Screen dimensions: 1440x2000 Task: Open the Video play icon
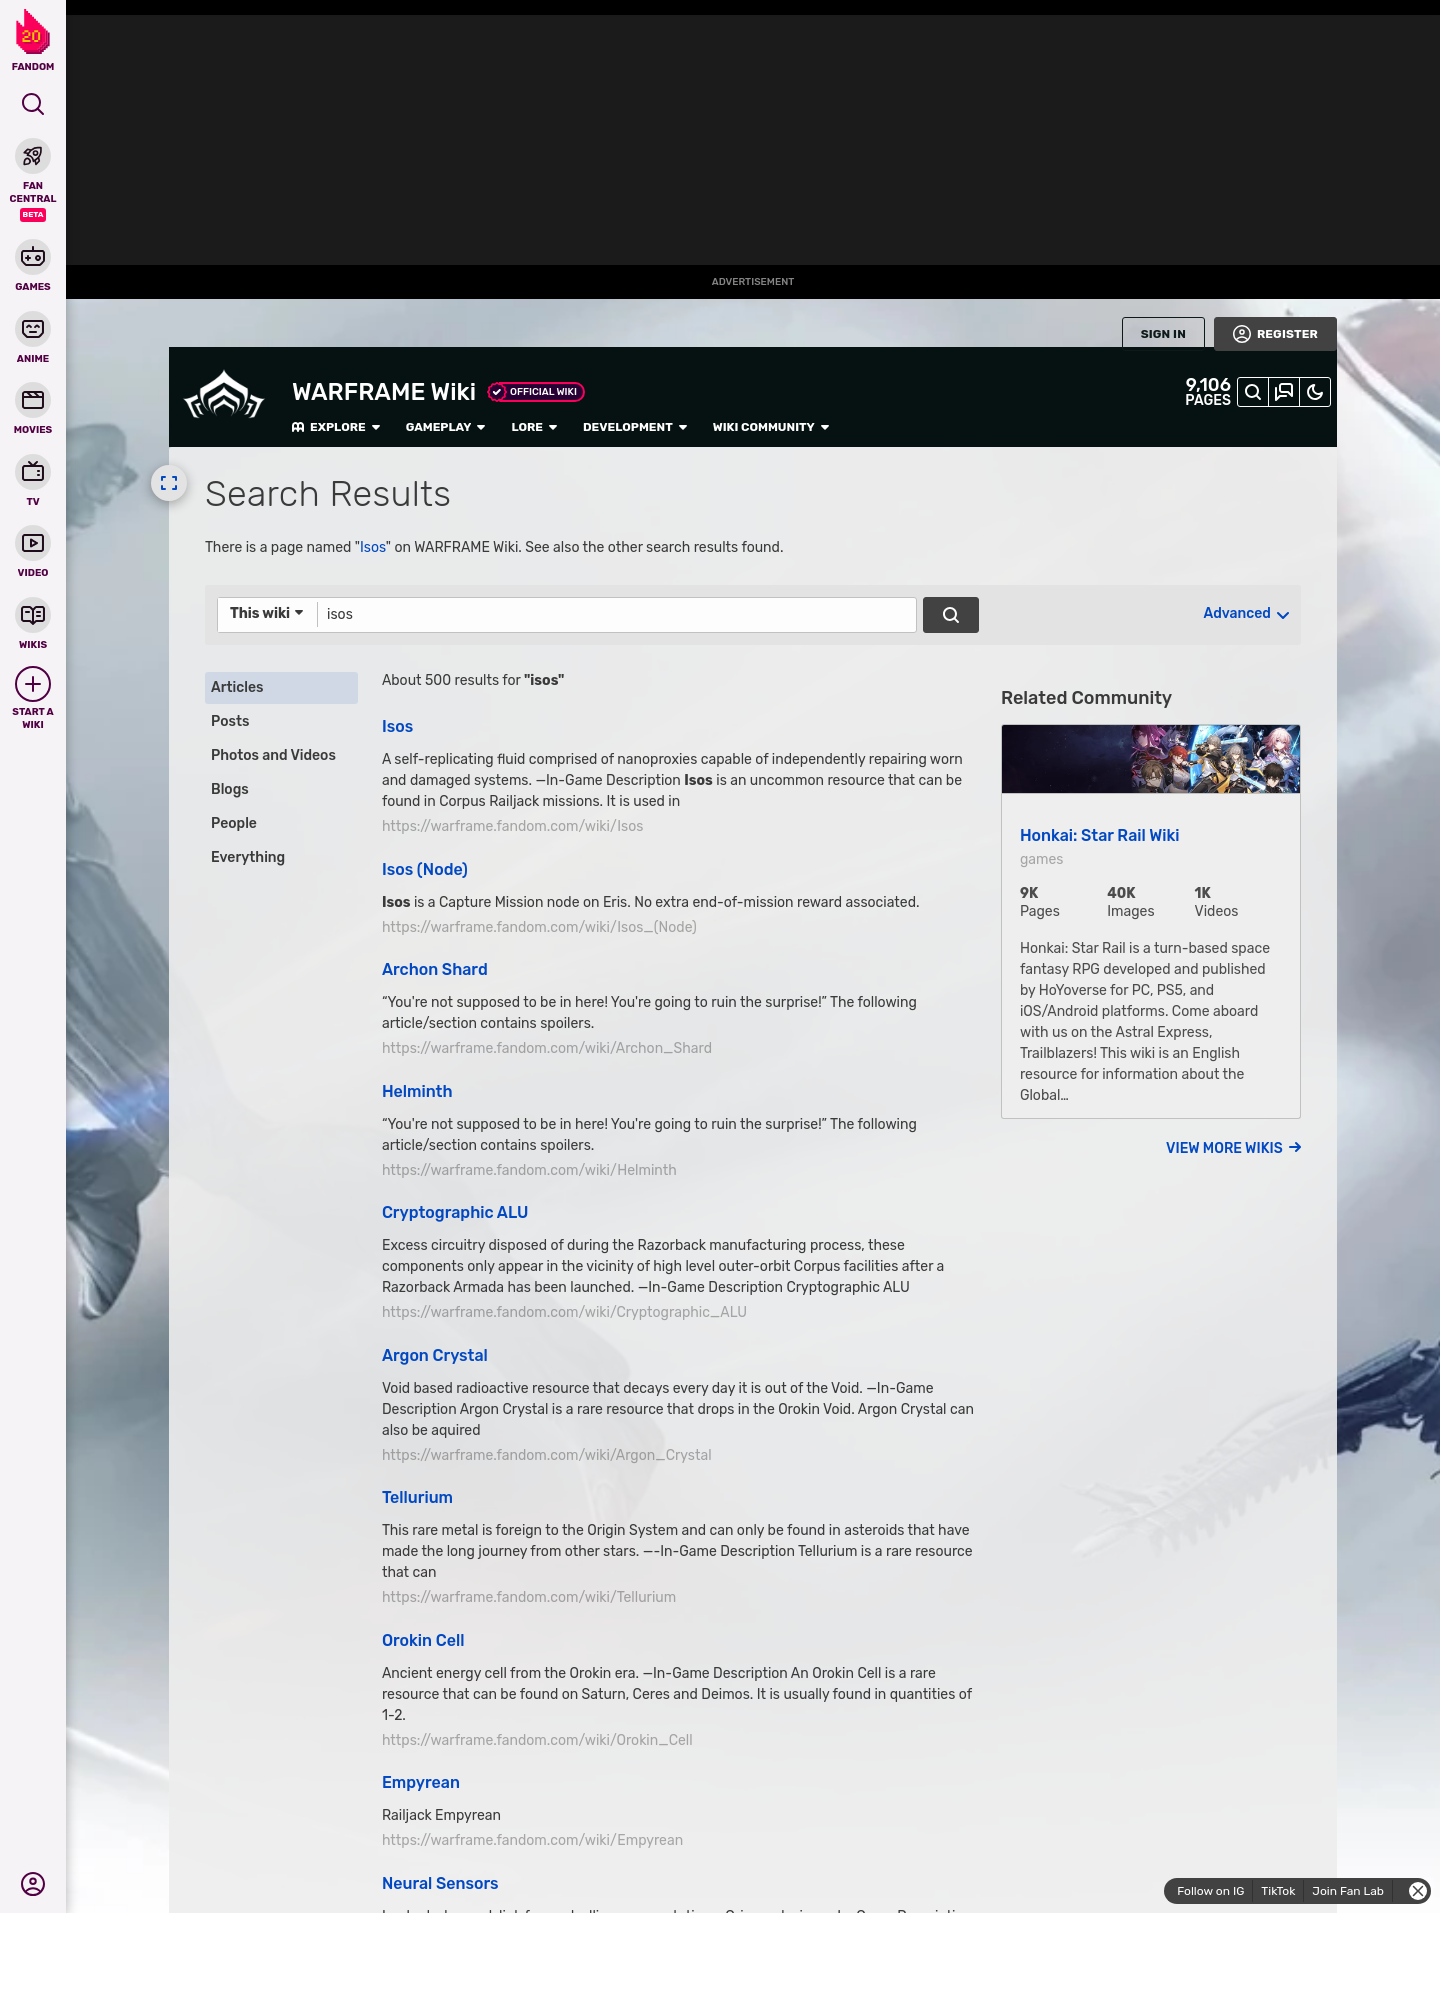[33, 543]
